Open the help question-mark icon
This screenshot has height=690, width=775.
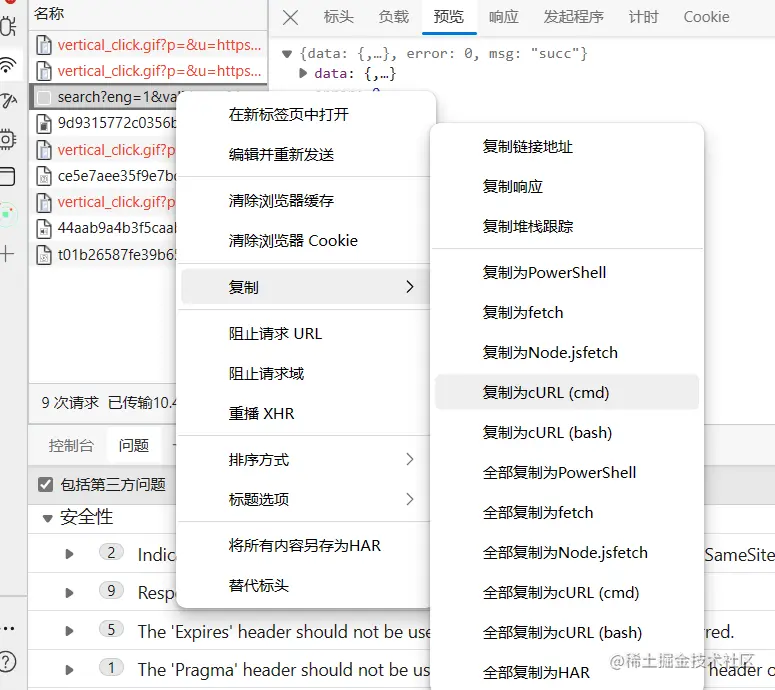click(x=7, y=661)
